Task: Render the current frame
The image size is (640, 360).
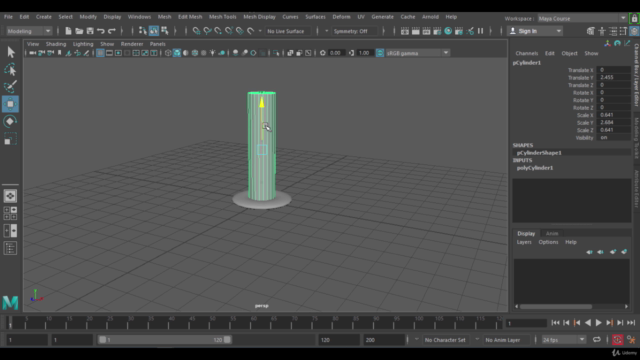Action: tap(416, 31)
